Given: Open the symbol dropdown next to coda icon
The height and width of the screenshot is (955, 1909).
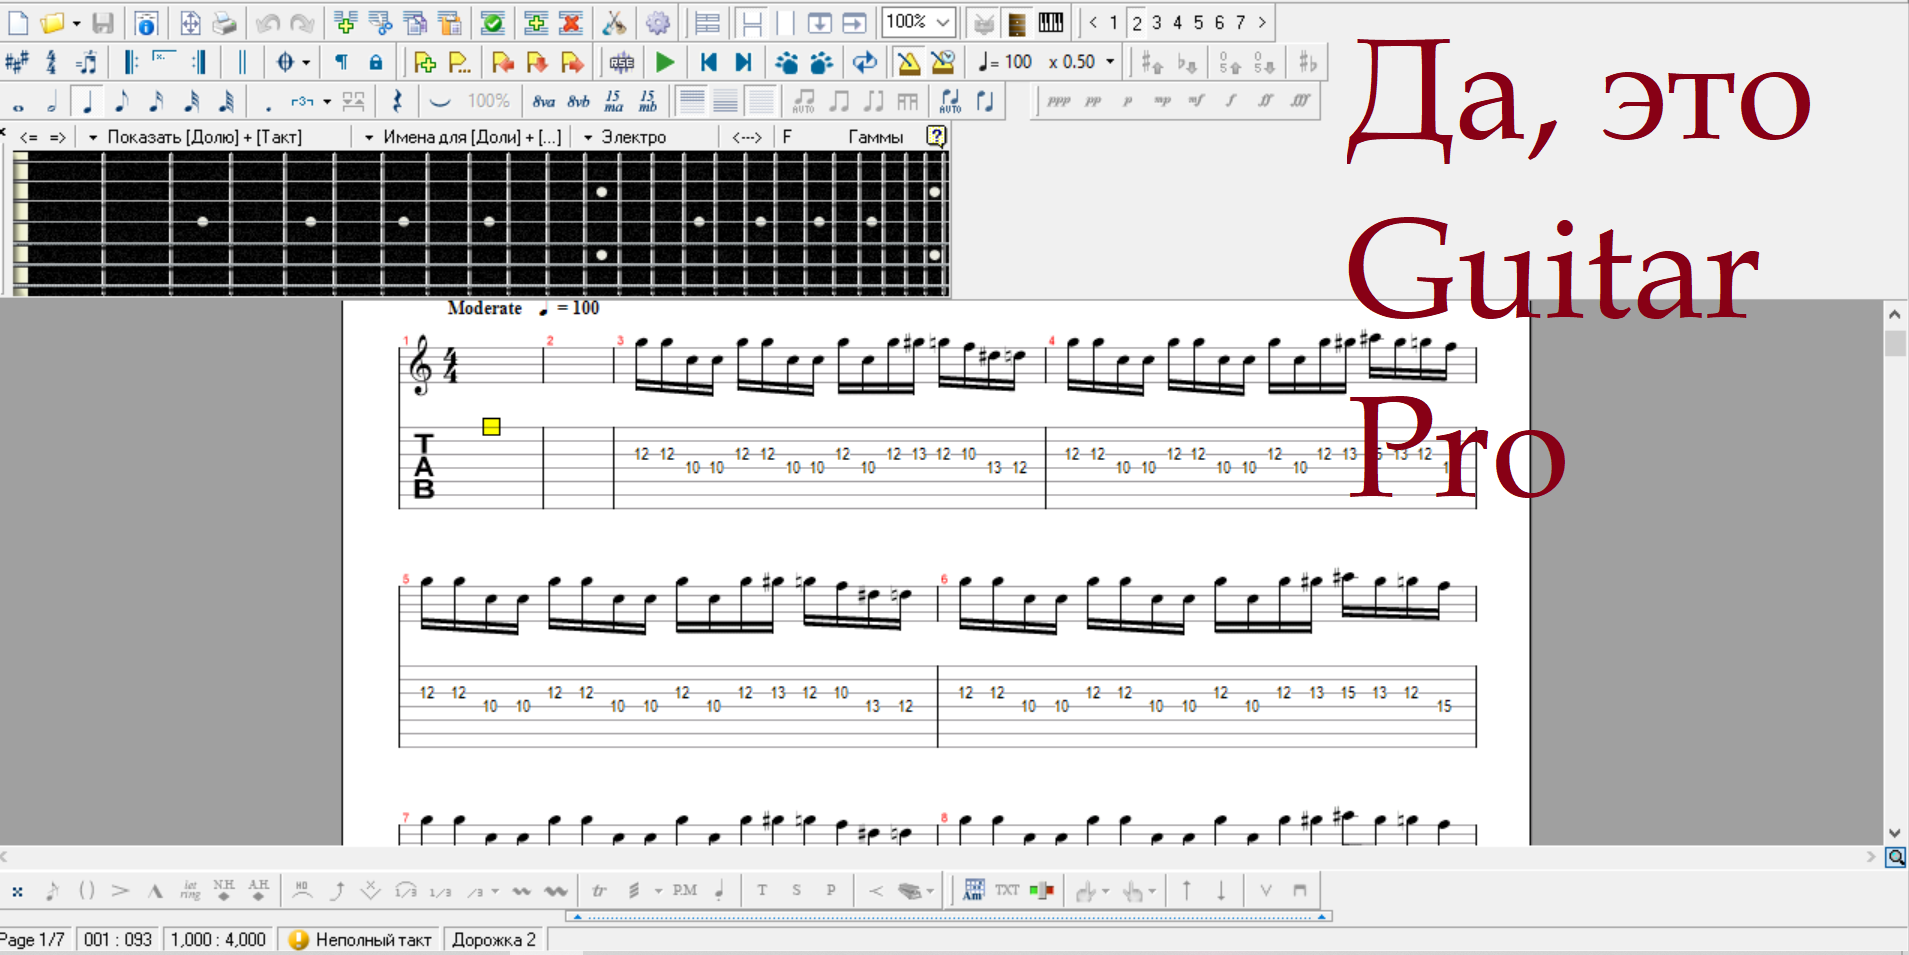Looking at the screenshot, I should click(x=306, y=62).
